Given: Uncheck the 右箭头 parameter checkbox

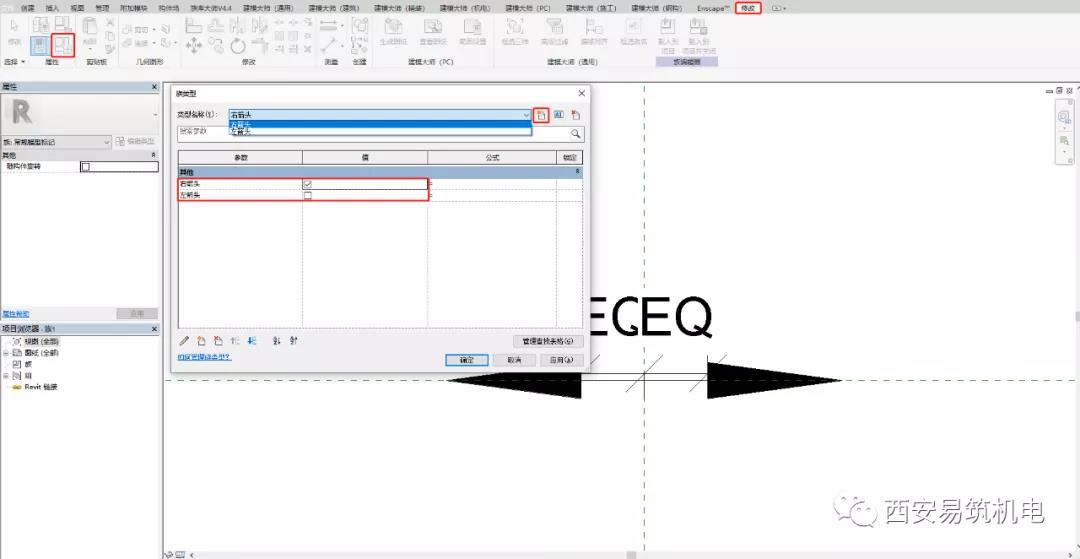Looking at the screenshot, I should tap(308, 184).
